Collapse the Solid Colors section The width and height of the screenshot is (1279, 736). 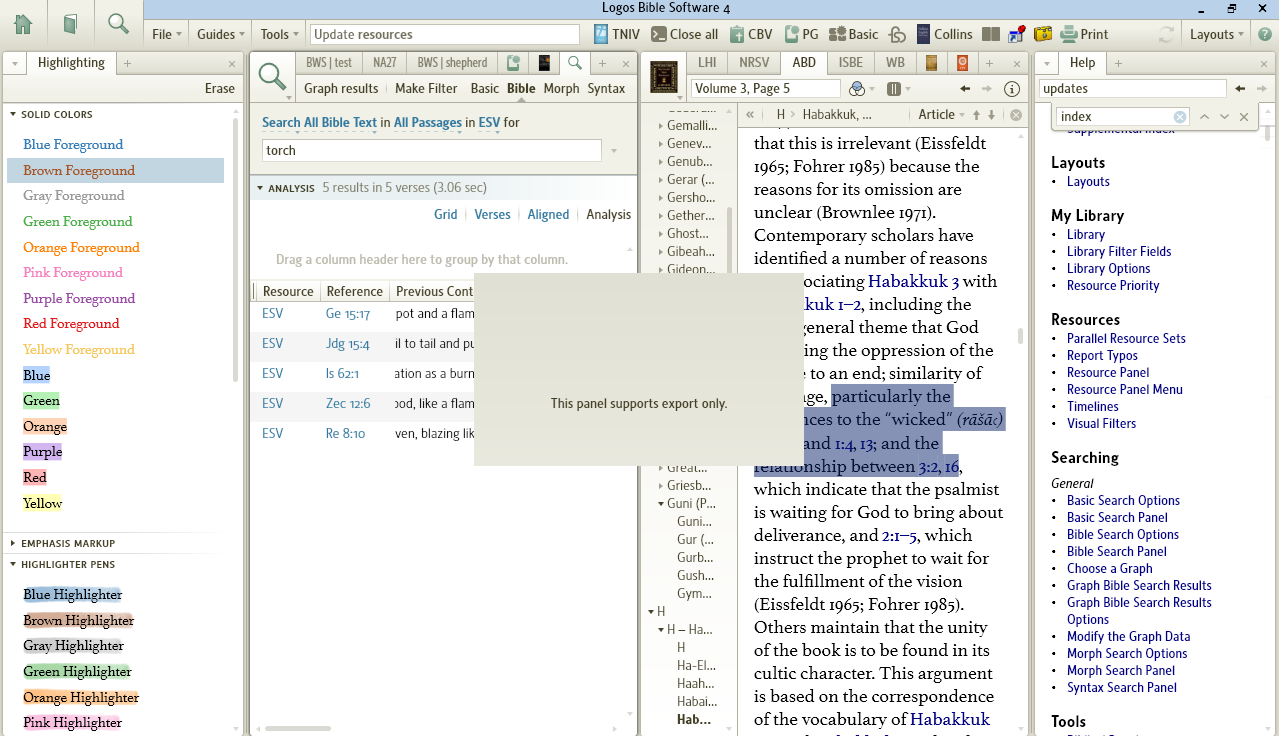point(13,115)
